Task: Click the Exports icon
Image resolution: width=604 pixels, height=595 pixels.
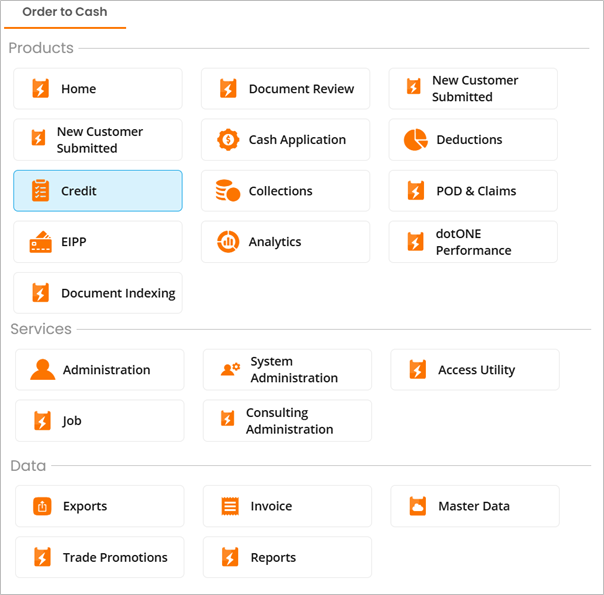Action: [42, 506]
